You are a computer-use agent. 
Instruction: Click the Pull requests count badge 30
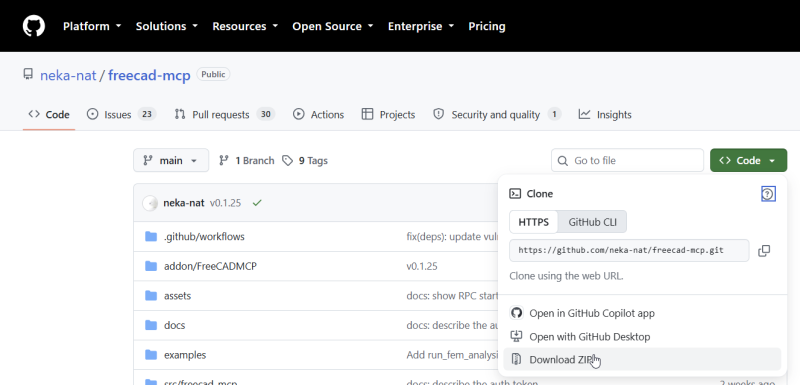click(266, 114)
